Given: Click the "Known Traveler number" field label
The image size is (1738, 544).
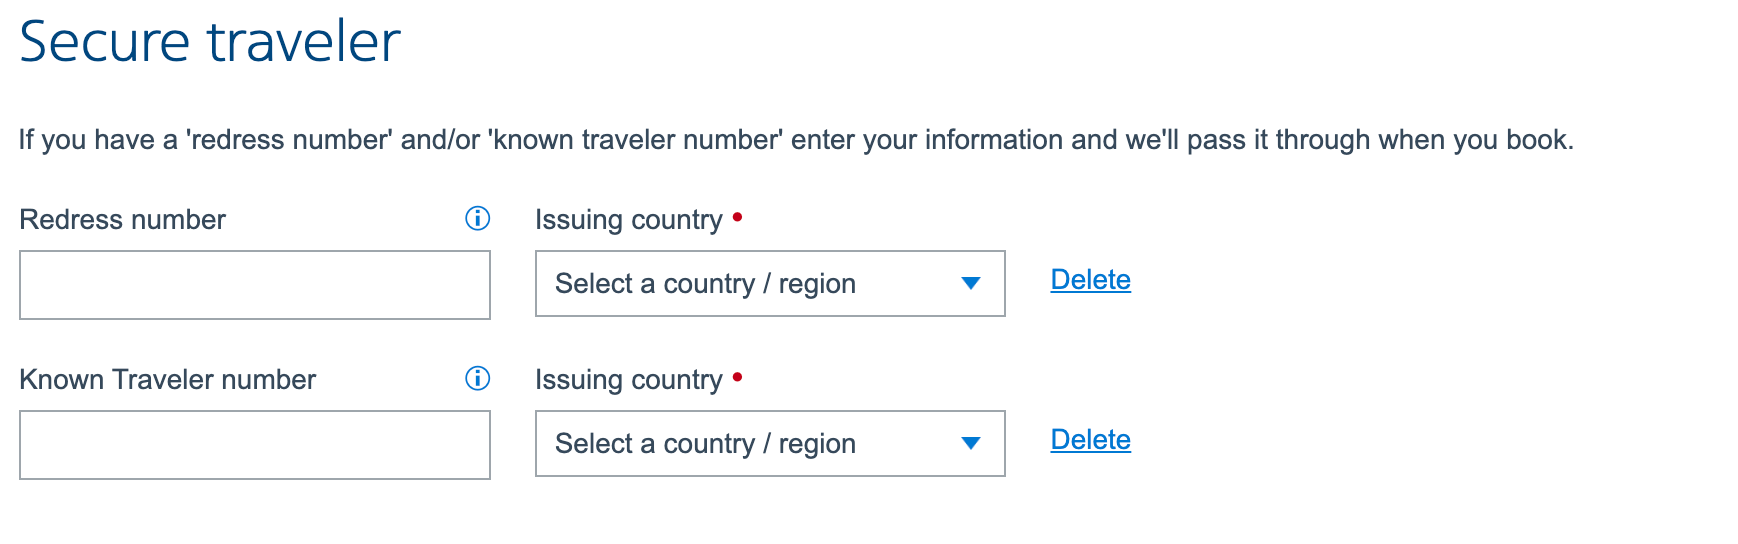Looking at the screenshot, I should coord(168,380).
